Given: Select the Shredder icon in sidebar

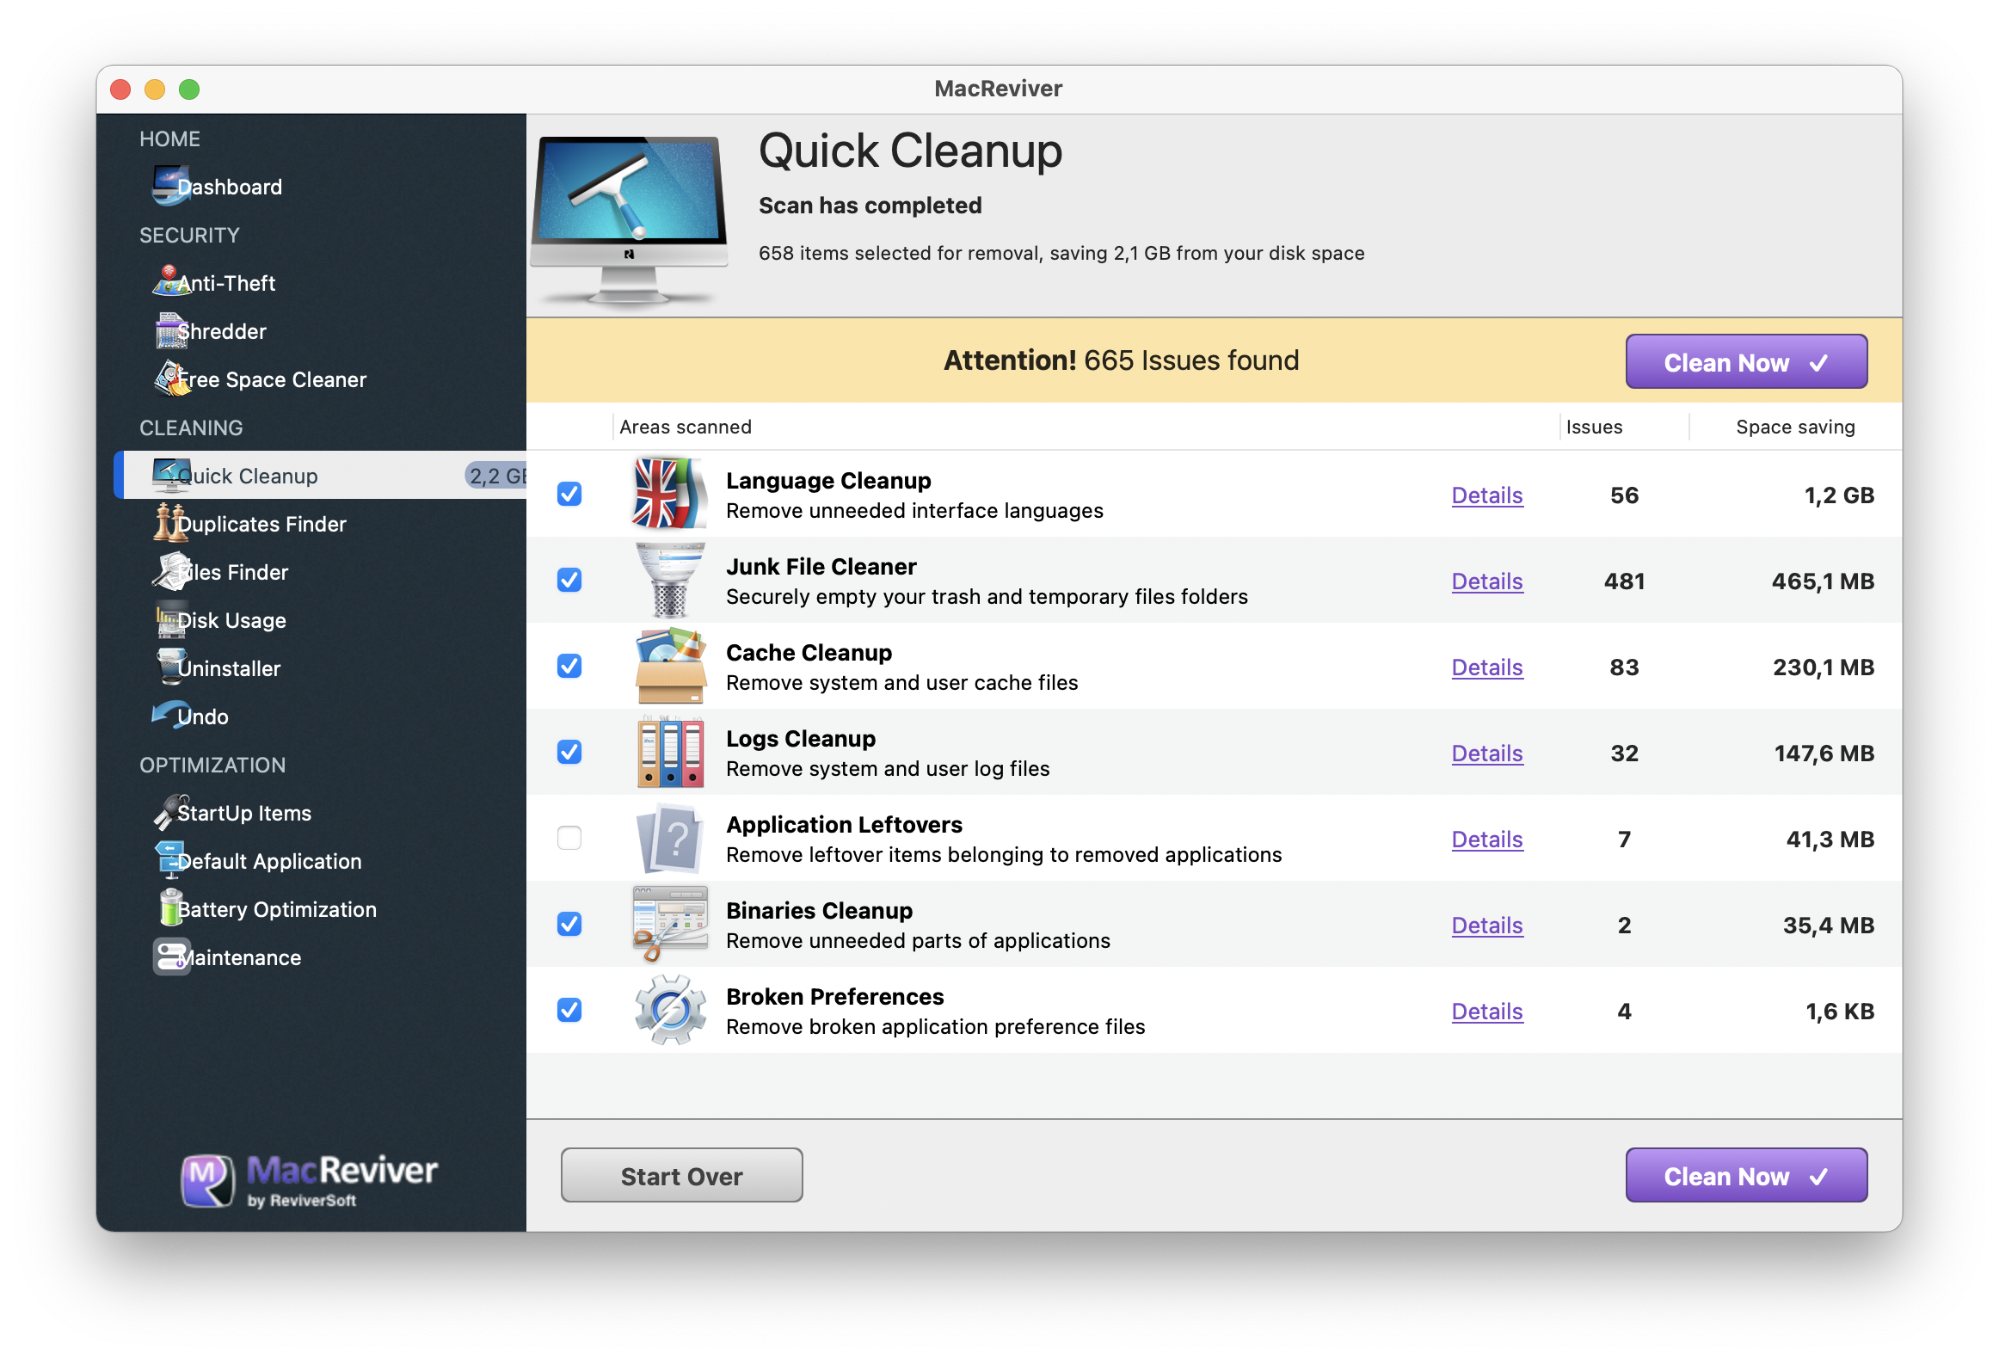Looking at the screenshot, I should click(171, 330).
